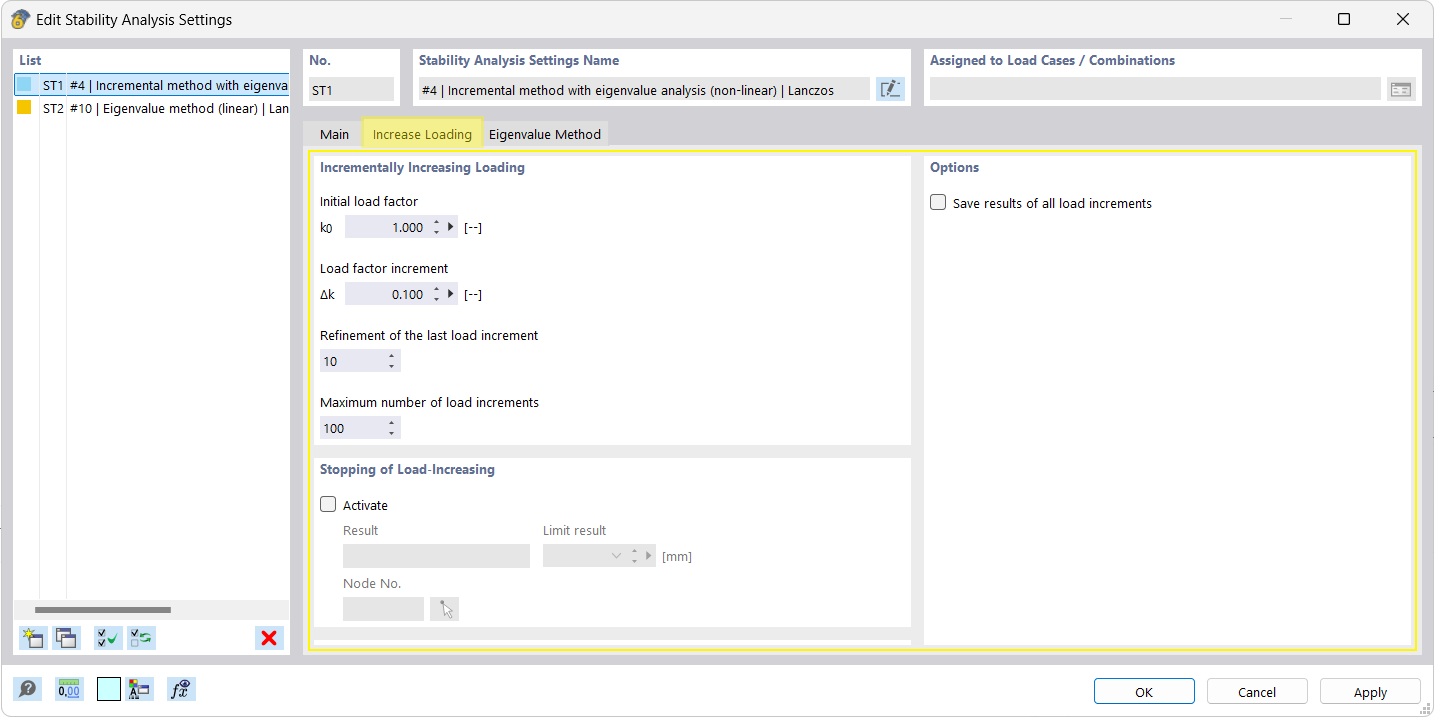The width and height of the screenshot is (1434, 717).
Task: Tick the Activate stopping of load-increasing checkbox
Action: pos(328,505)
